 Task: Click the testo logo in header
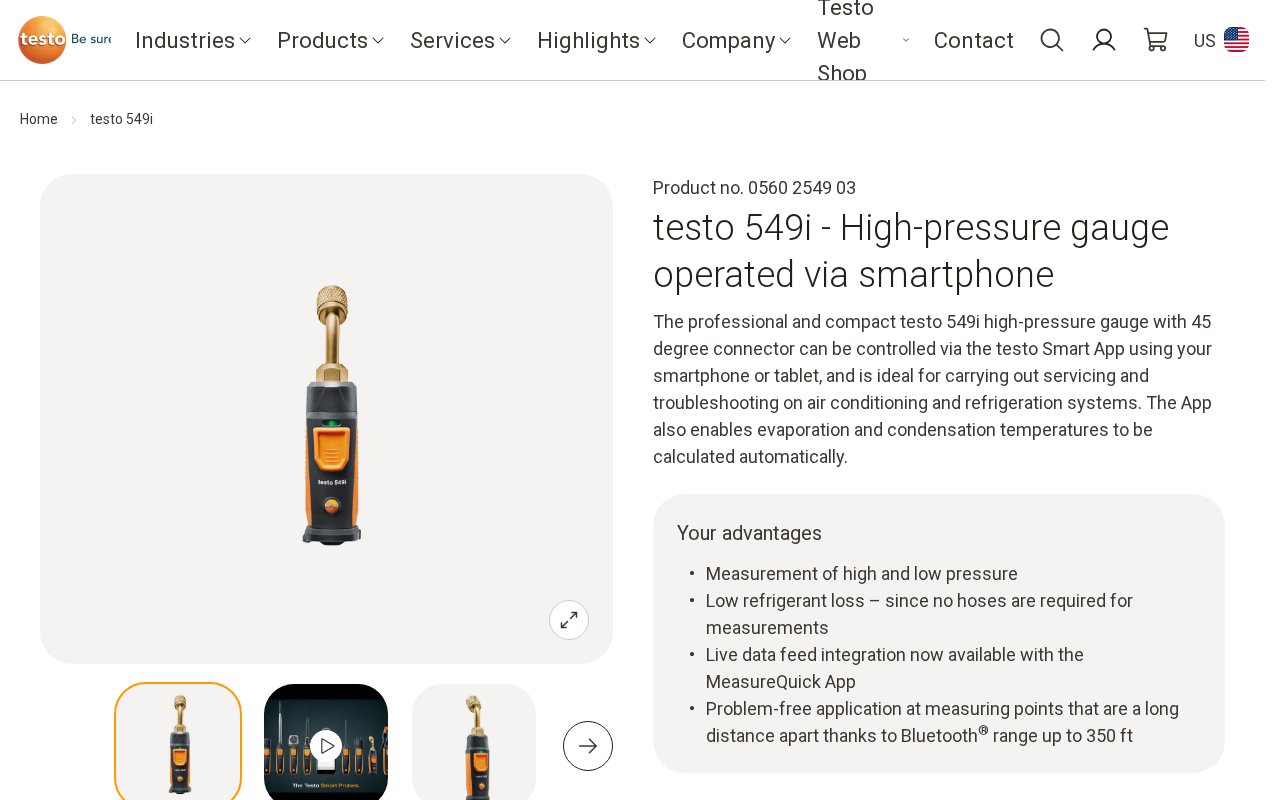tap(64, 40)
